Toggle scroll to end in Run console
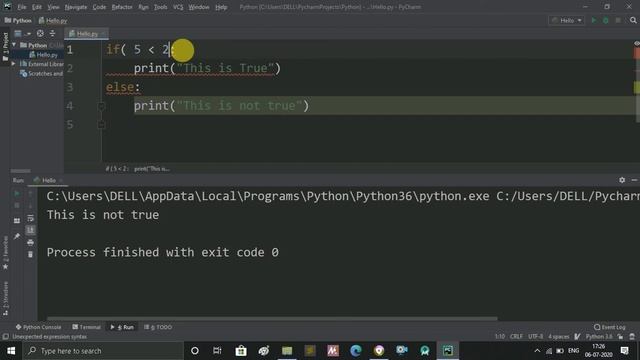 (x=30, y=230)
